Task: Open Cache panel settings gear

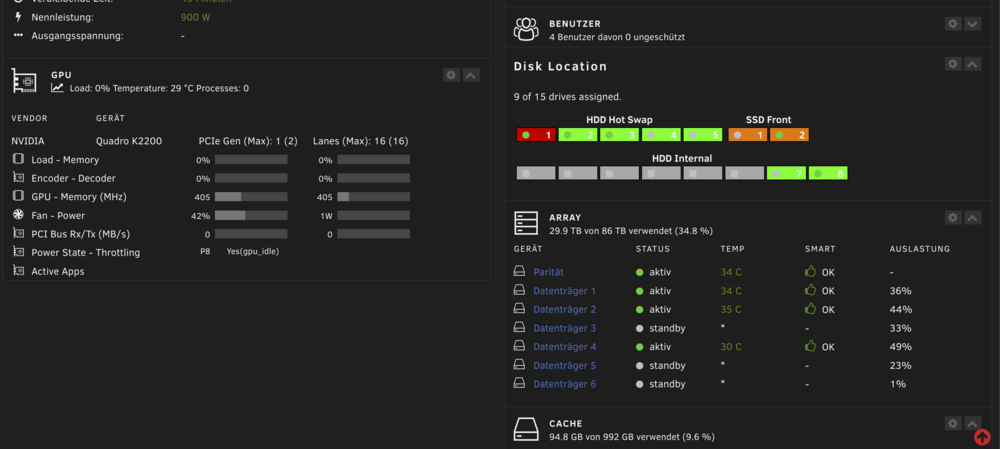Action: pyautogui.click(x=953, y=423)
